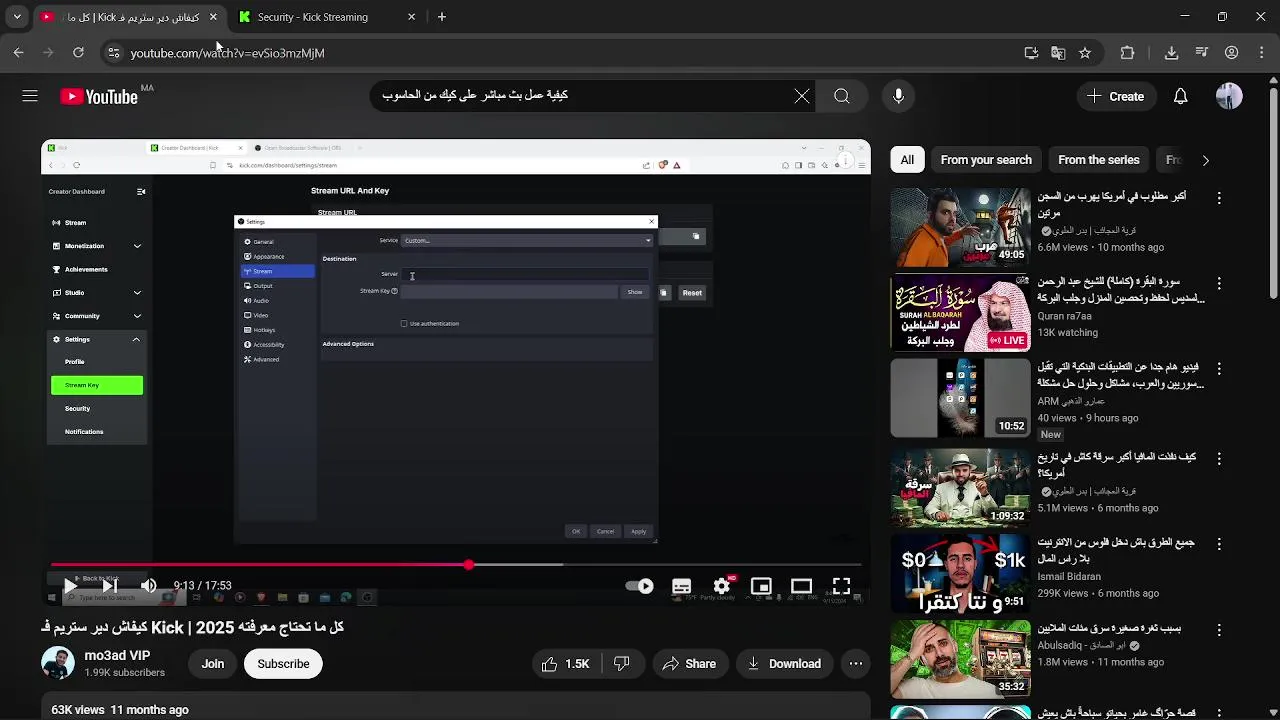Open mo3ad VIP channel avatar
Screen dimensions: 1280x720
[x=58, y=664]
